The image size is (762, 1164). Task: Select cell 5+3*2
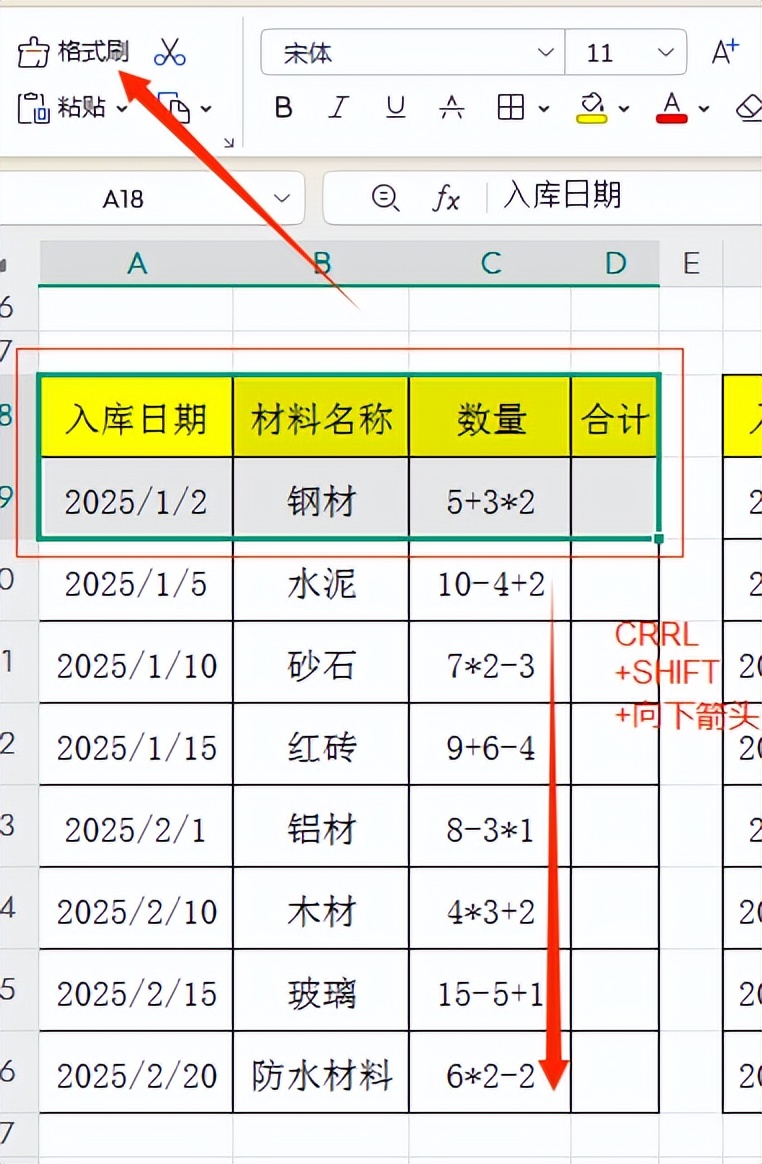coord(490,499)
